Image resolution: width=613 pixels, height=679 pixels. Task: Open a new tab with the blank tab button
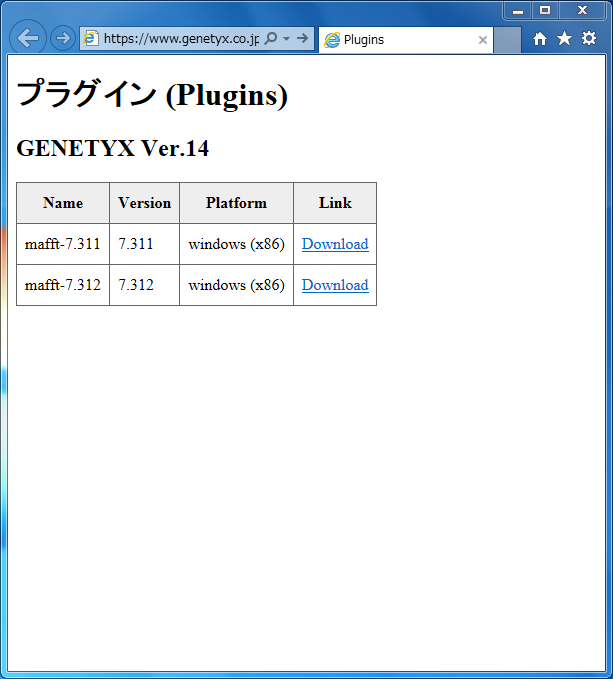(507, 40)
